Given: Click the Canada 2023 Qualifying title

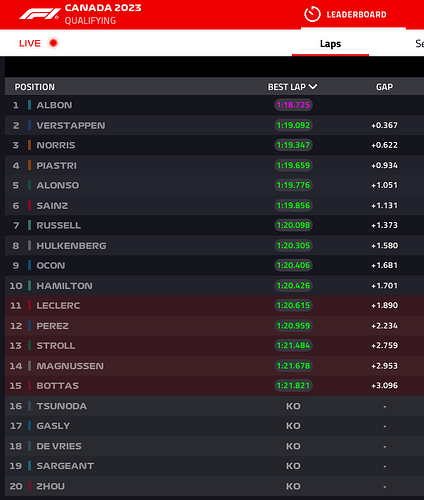Looking at the screenshot, I should [103, 14].
